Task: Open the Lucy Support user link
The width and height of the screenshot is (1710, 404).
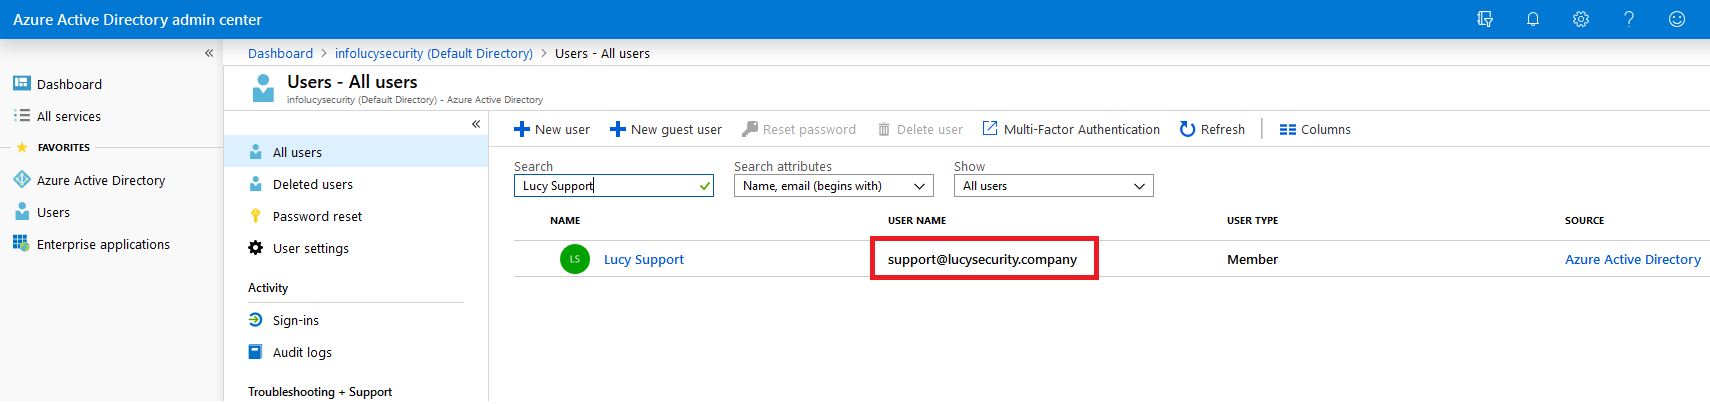Action: [644, 259]
